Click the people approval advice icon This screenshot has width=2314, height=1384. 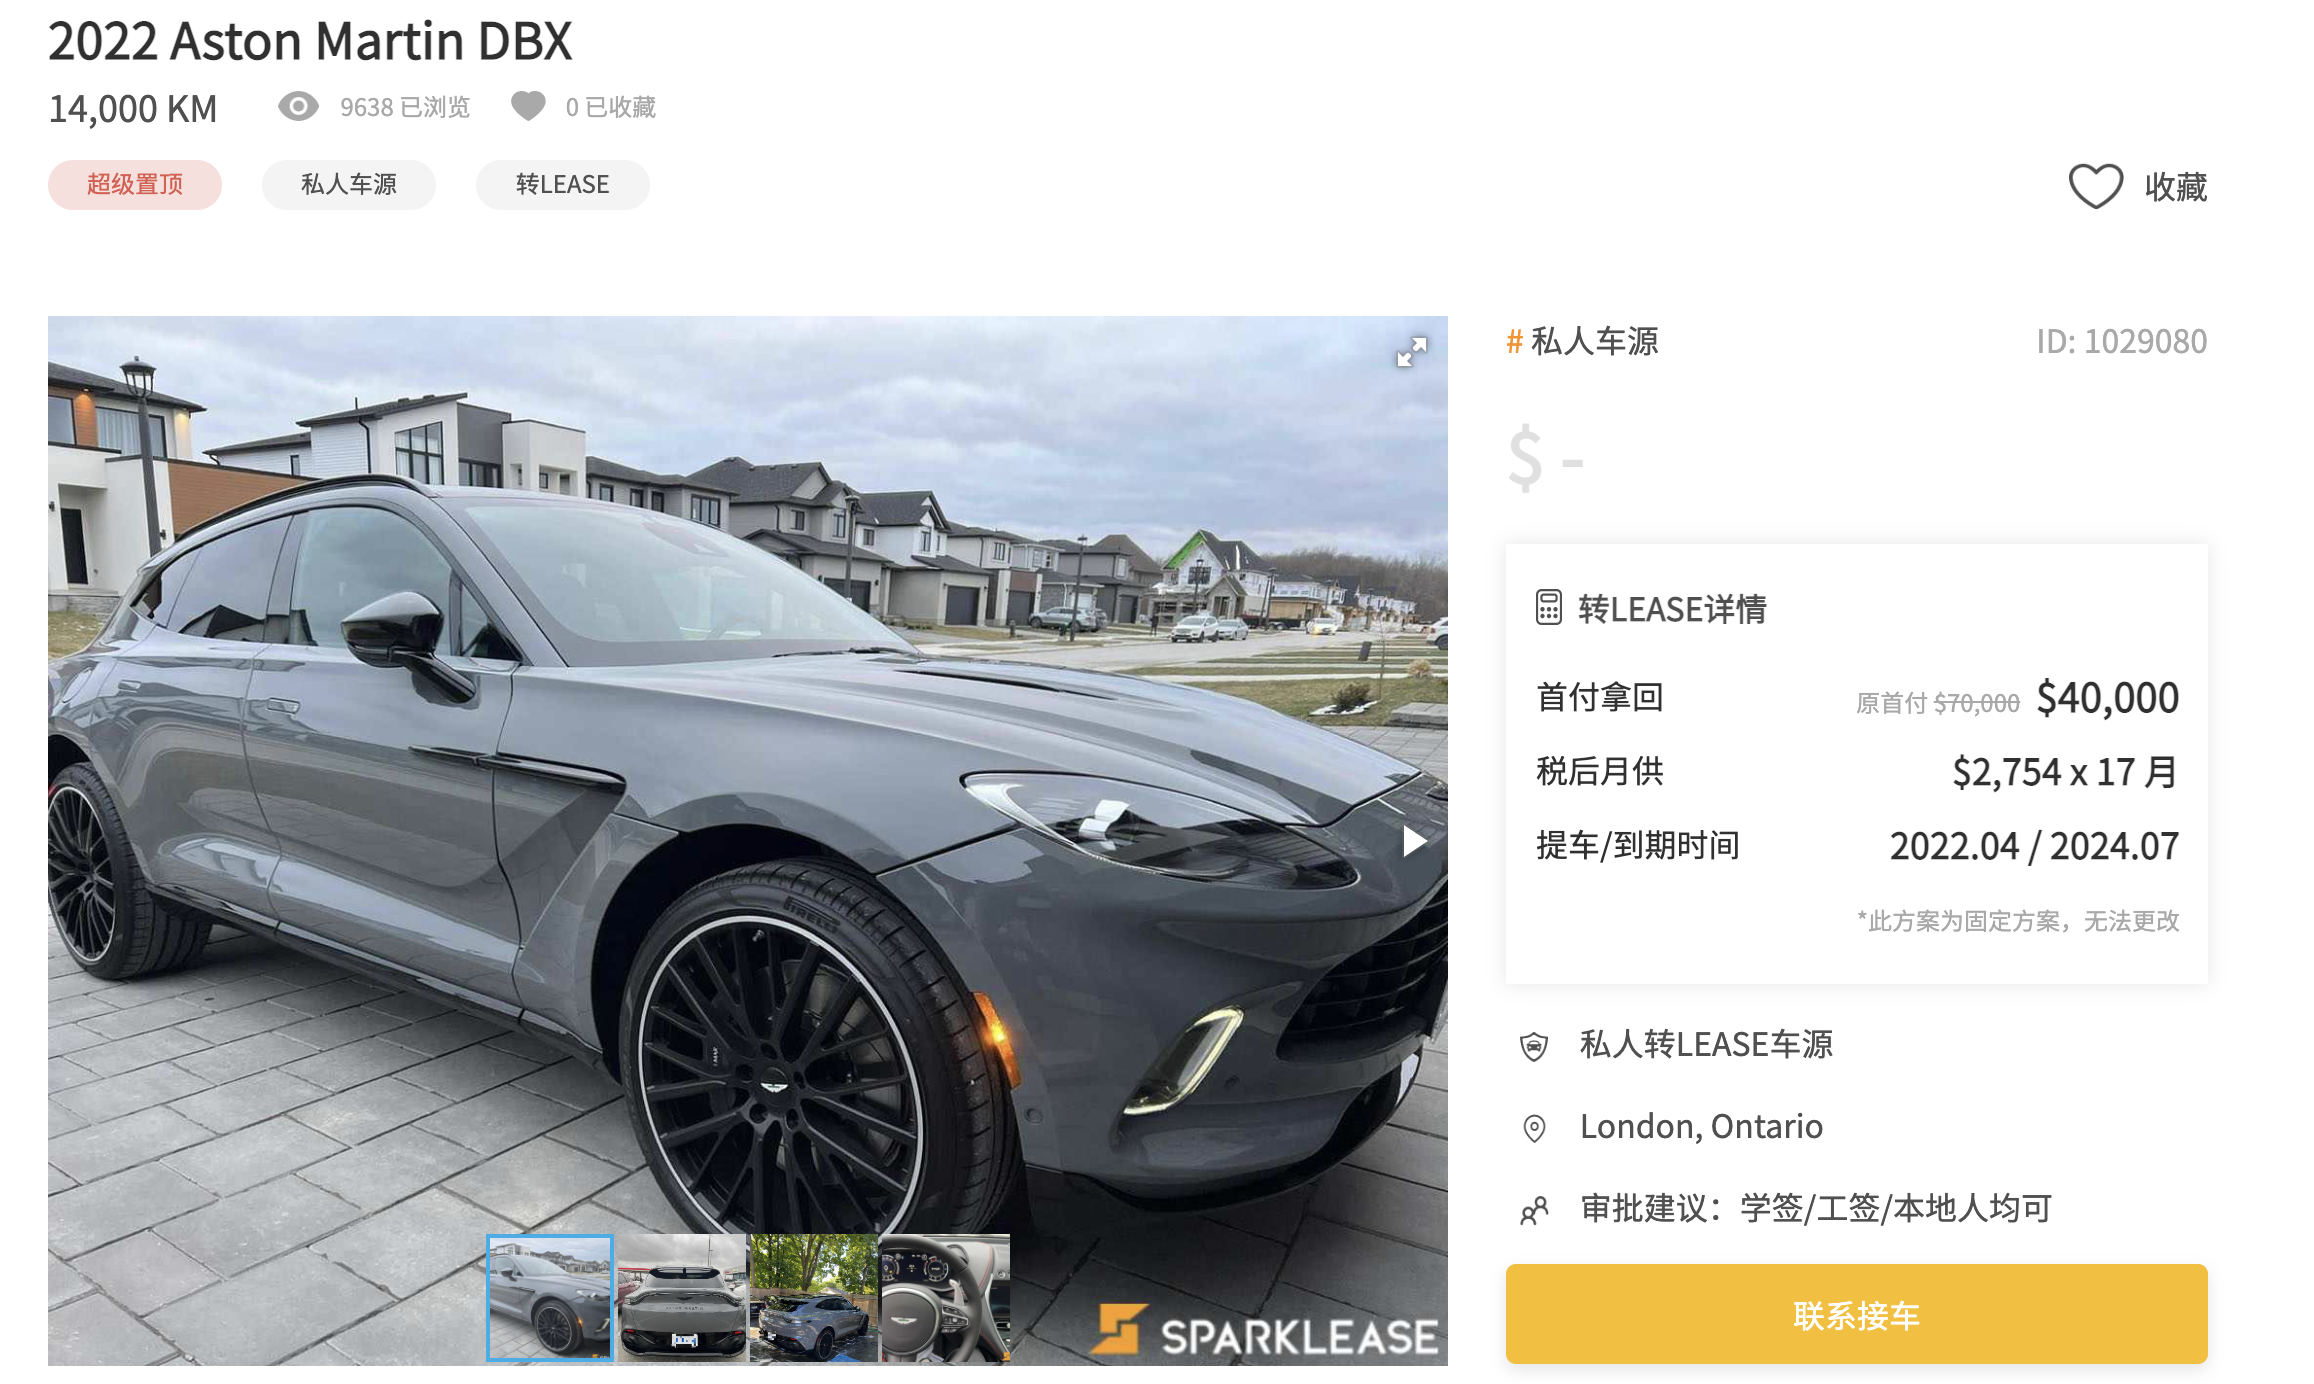[x=1534, y=1210]
